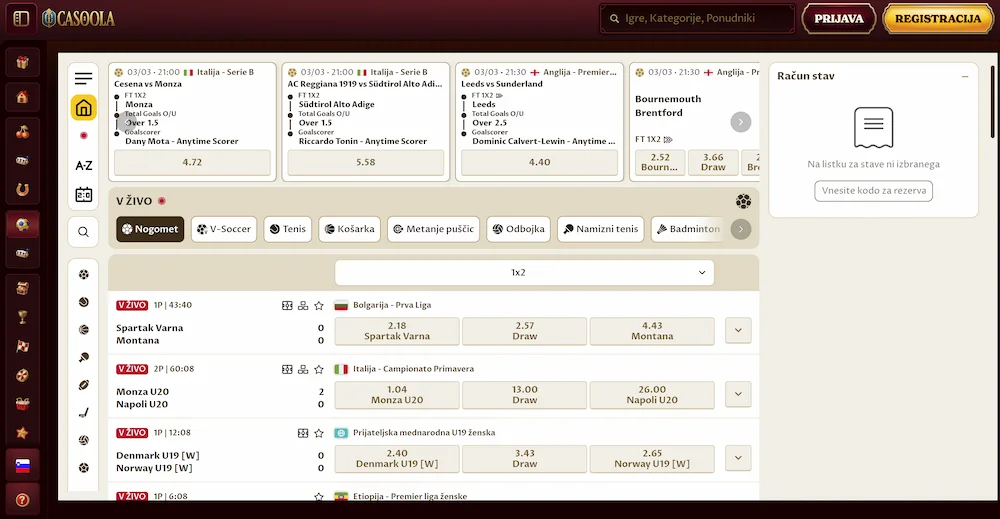Select 2.65 Norway U19 [W] odds
Screen dimensions: 1000x519
pyautogui.click(x=652, y=458)
